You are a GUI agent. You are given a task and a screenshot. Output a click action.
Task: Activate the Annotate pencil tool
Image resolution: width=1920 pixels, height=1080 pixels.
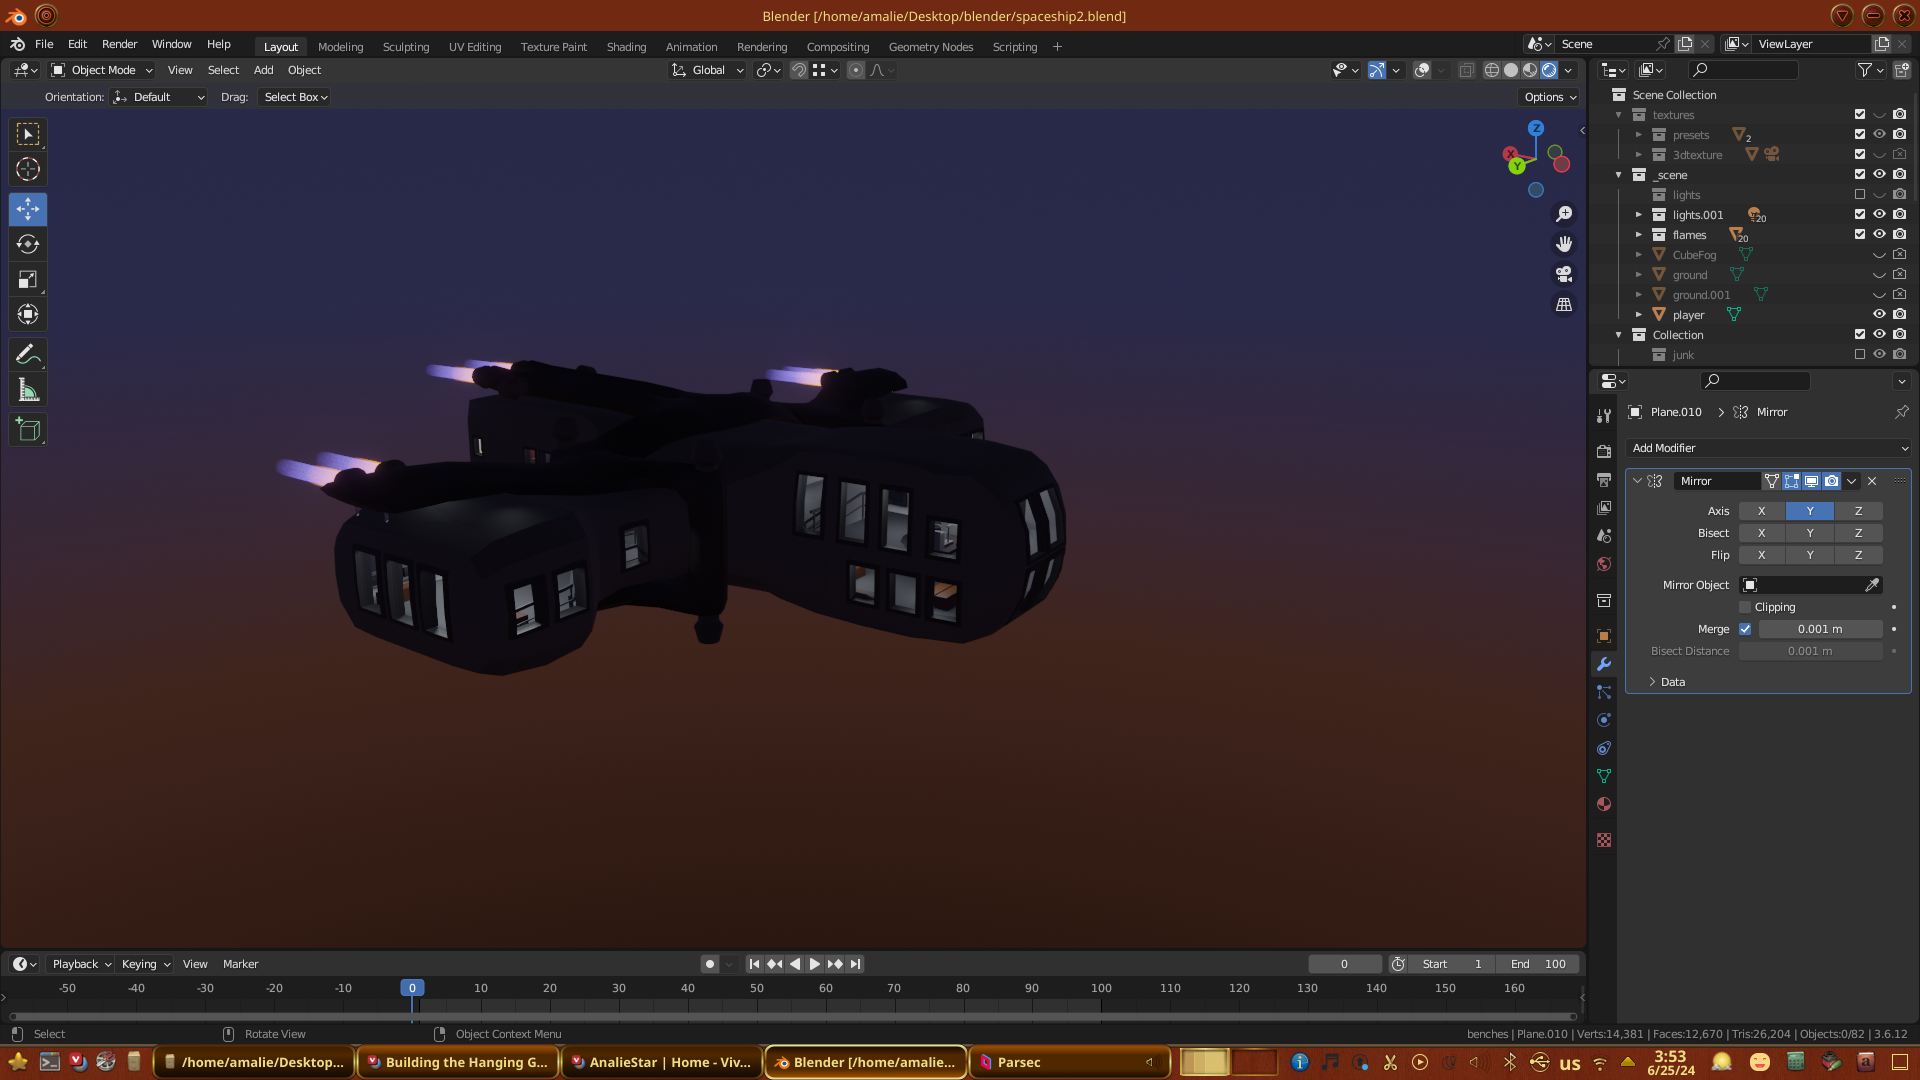click(28, 355)
